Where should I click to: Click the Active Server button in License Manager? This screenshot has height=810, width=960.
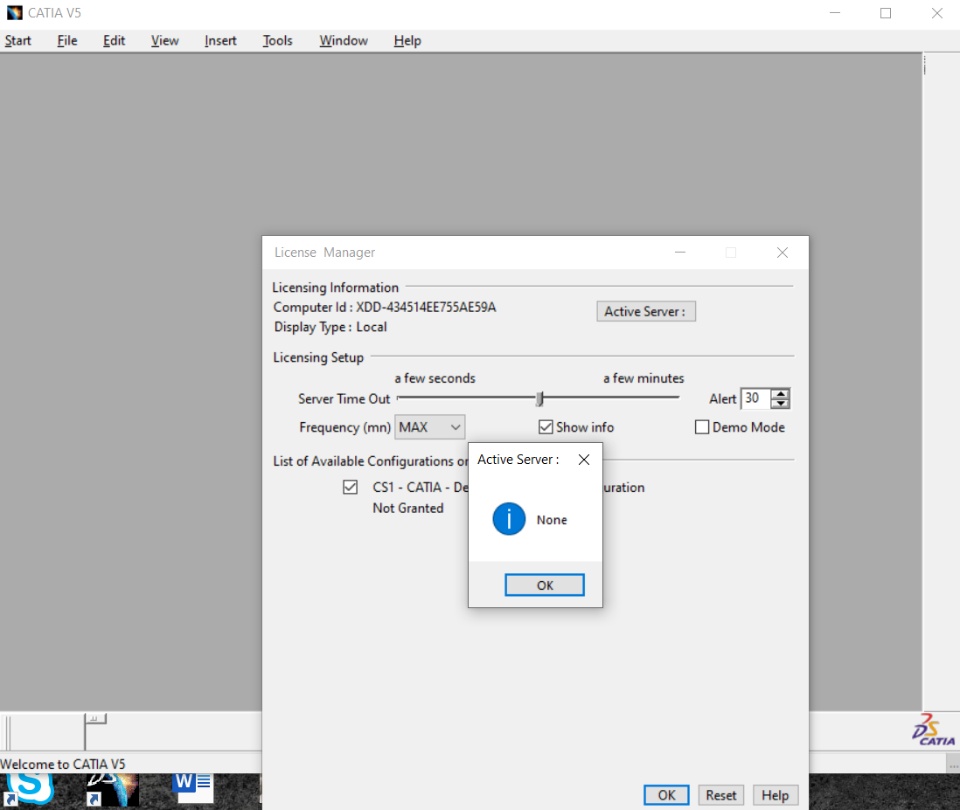[646, 311]
